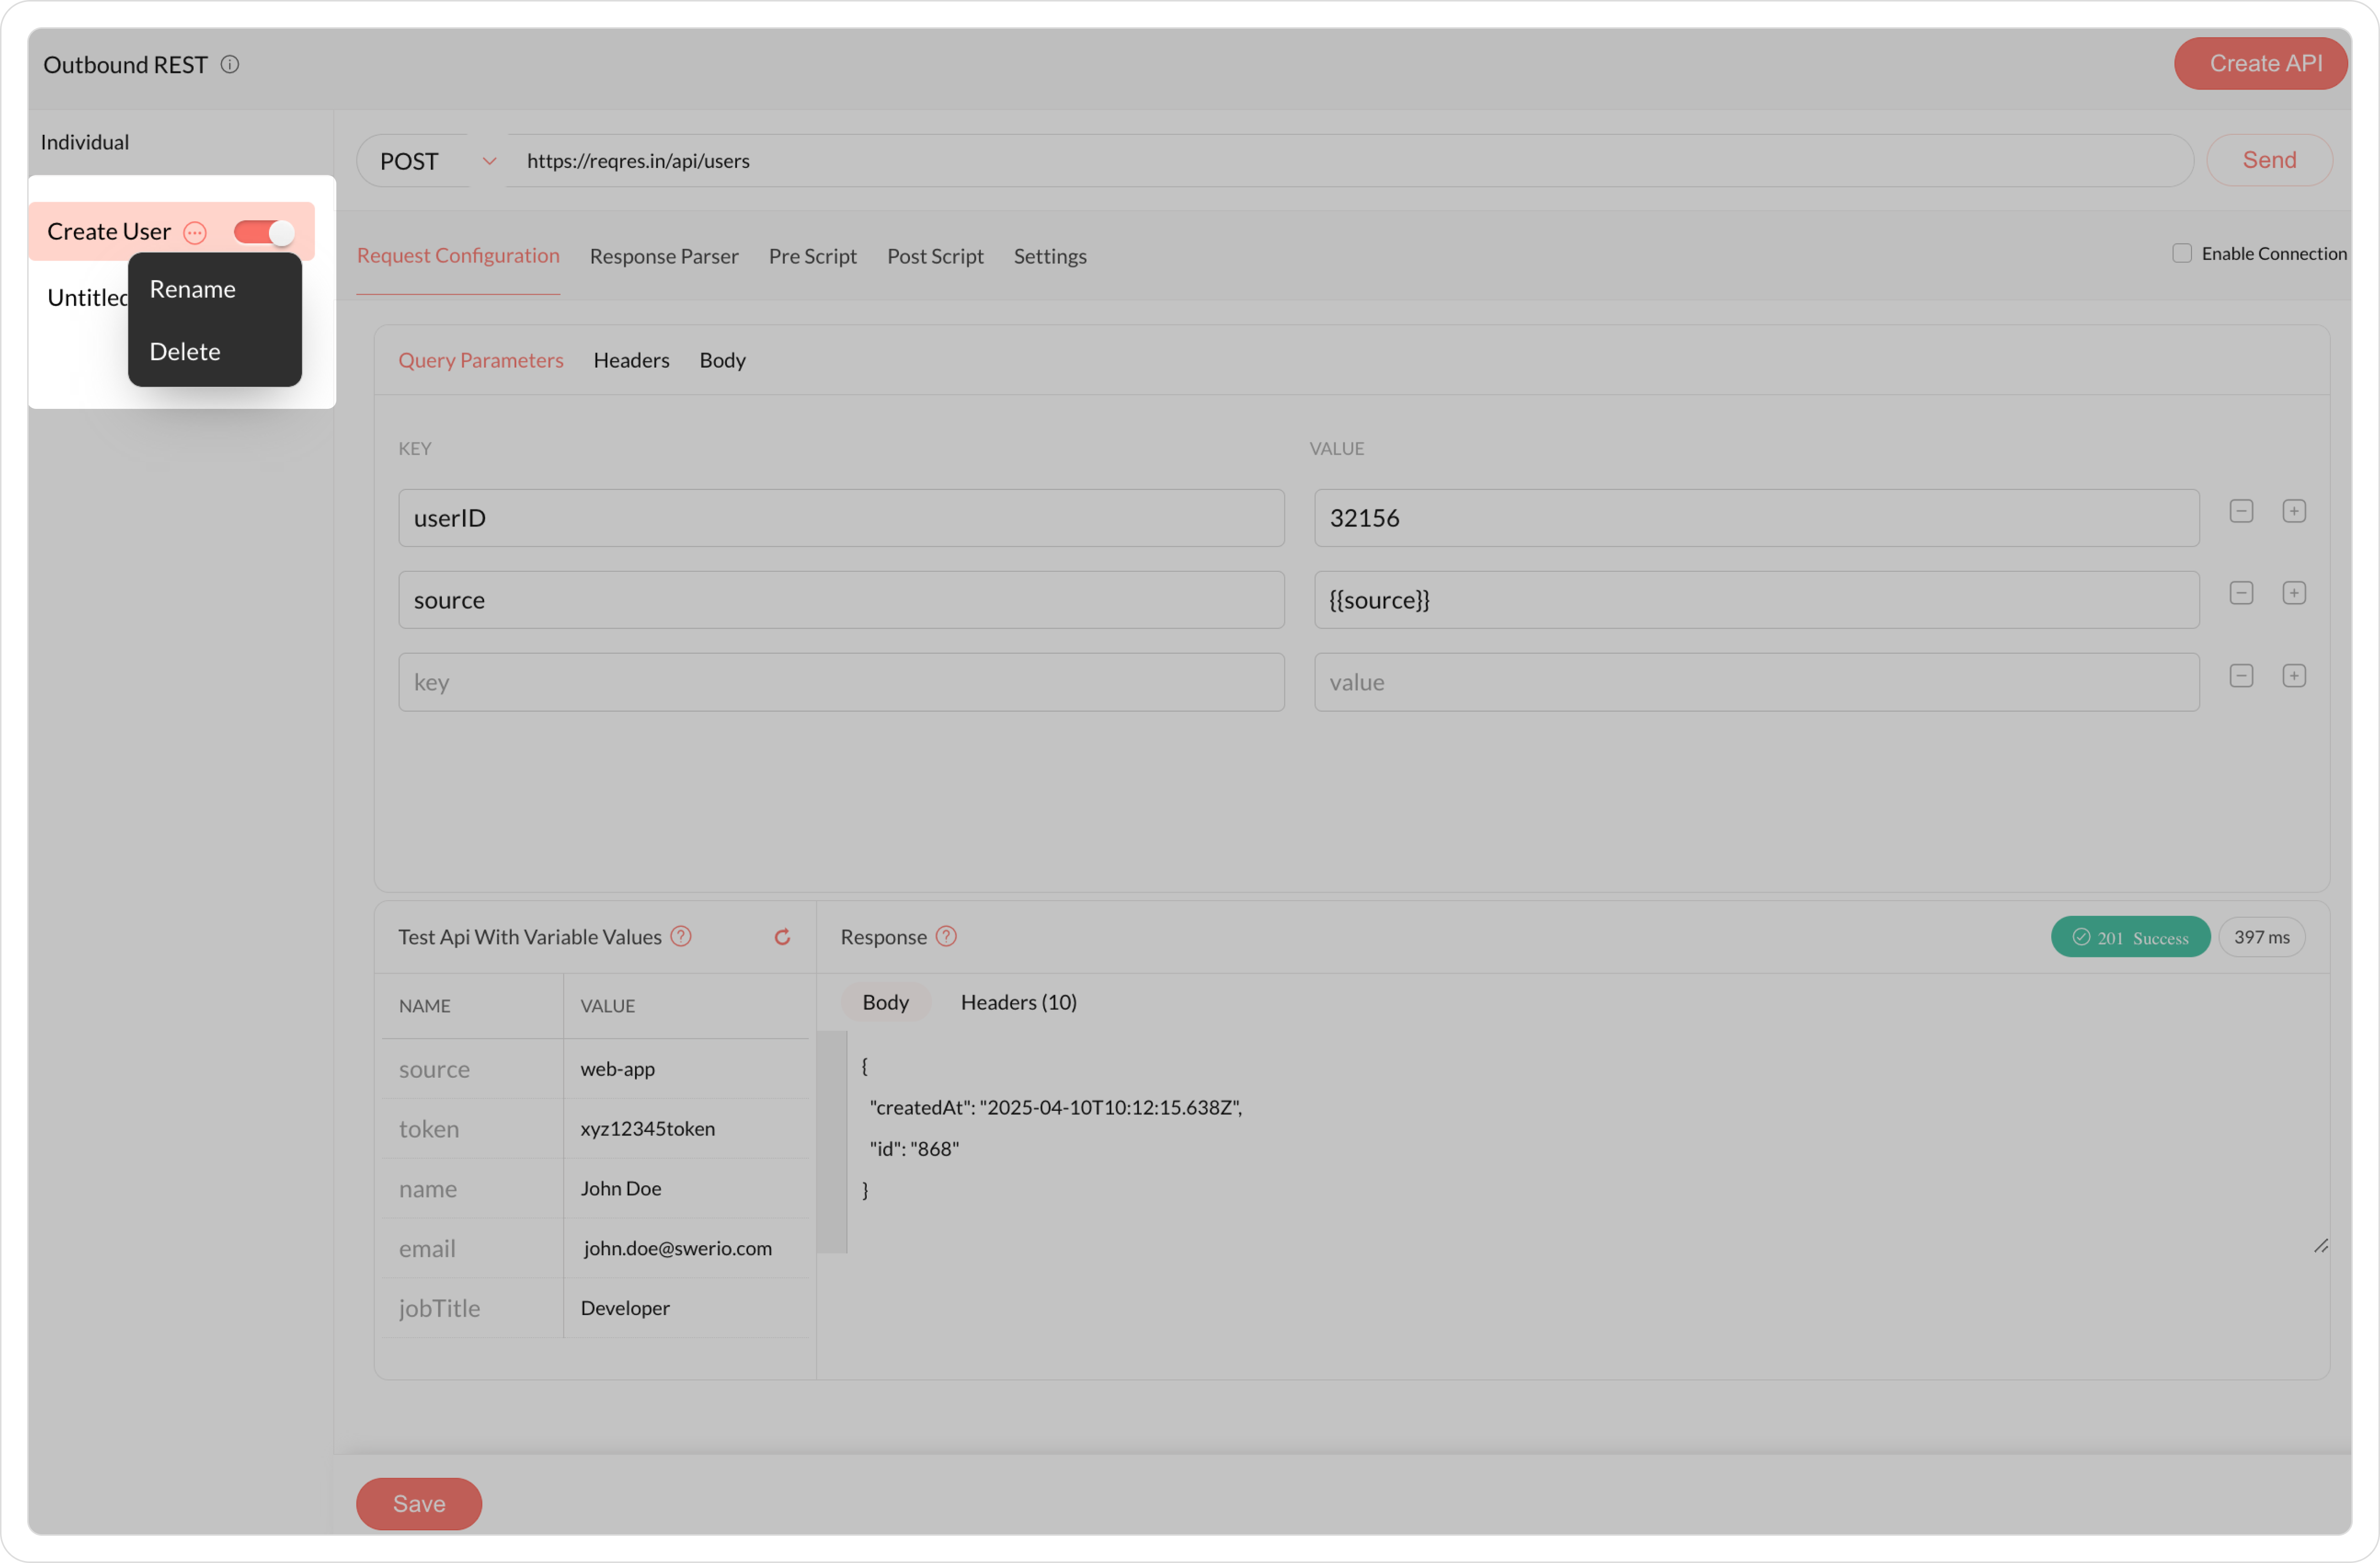Click the refresh icon in Test Api panel
This screenshot has width=2380, height=1563.
tap(782, 937)
